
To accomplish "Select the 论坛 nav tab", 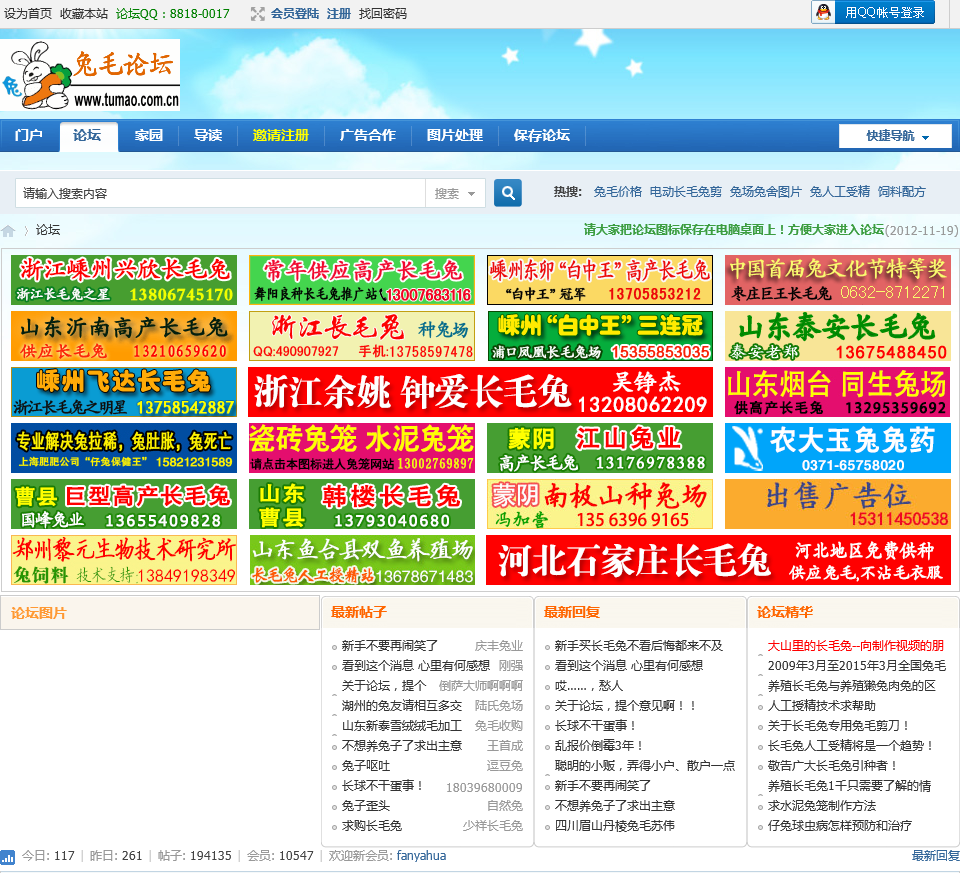I will 88,135.
